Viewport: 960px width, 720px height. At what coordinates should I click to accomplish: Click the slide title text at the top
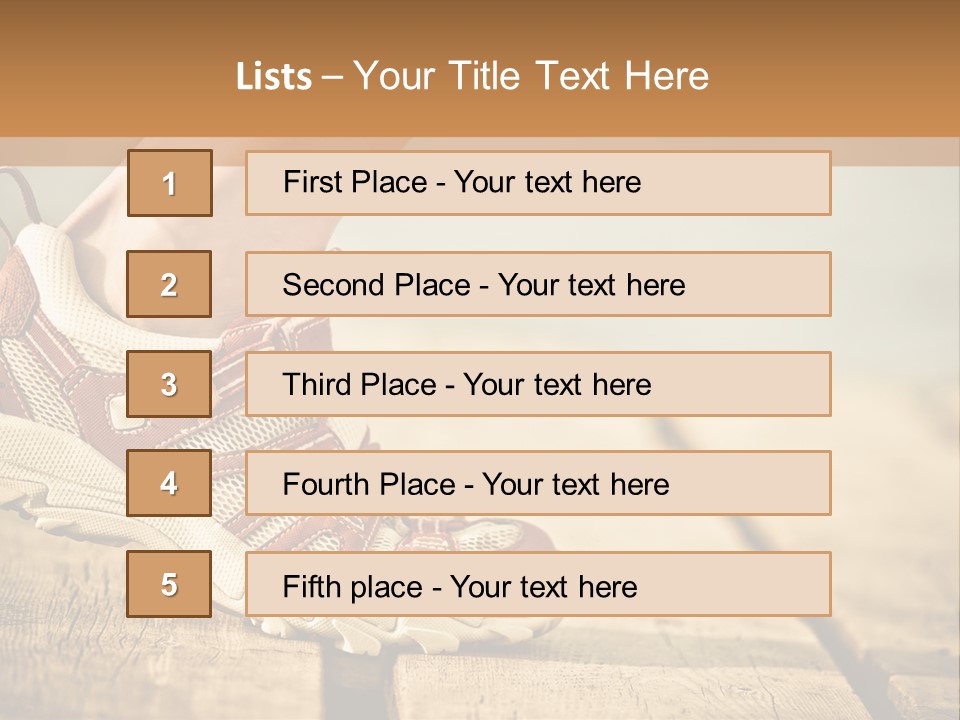(x=472, y=76)
